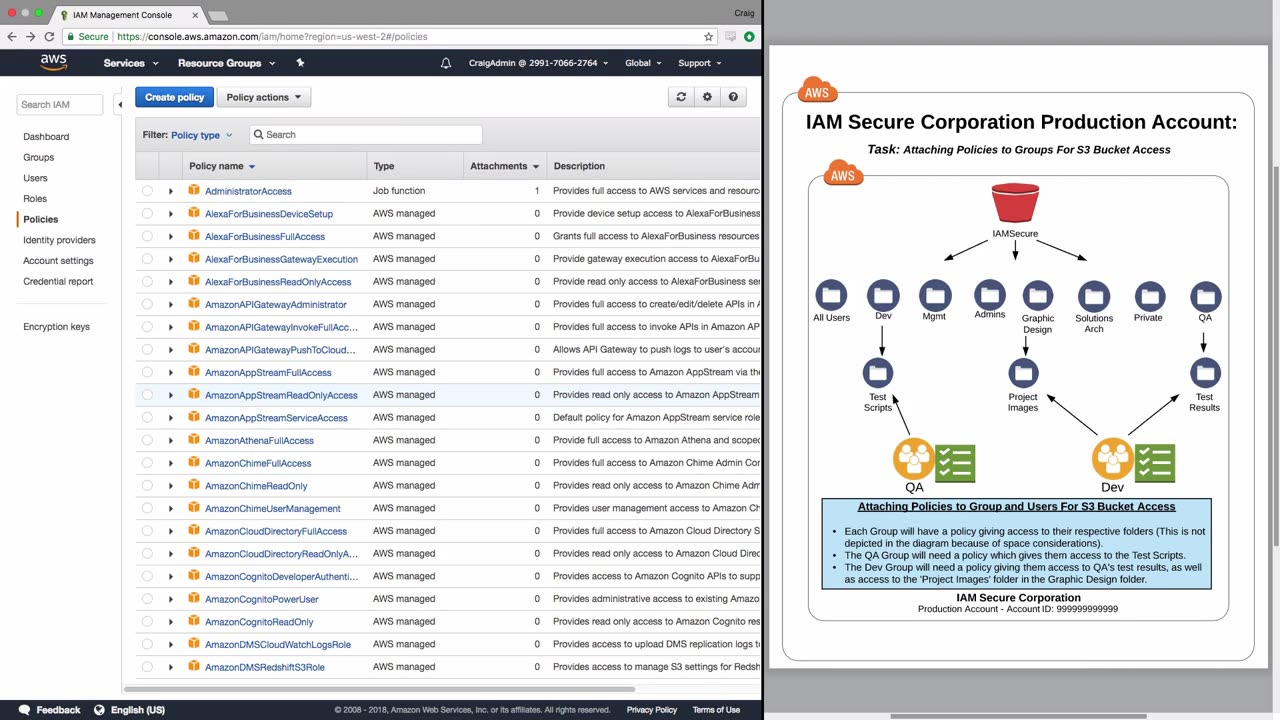1280x720 pixels.
Task: Click the policy Search field
Action: [365, 135]
